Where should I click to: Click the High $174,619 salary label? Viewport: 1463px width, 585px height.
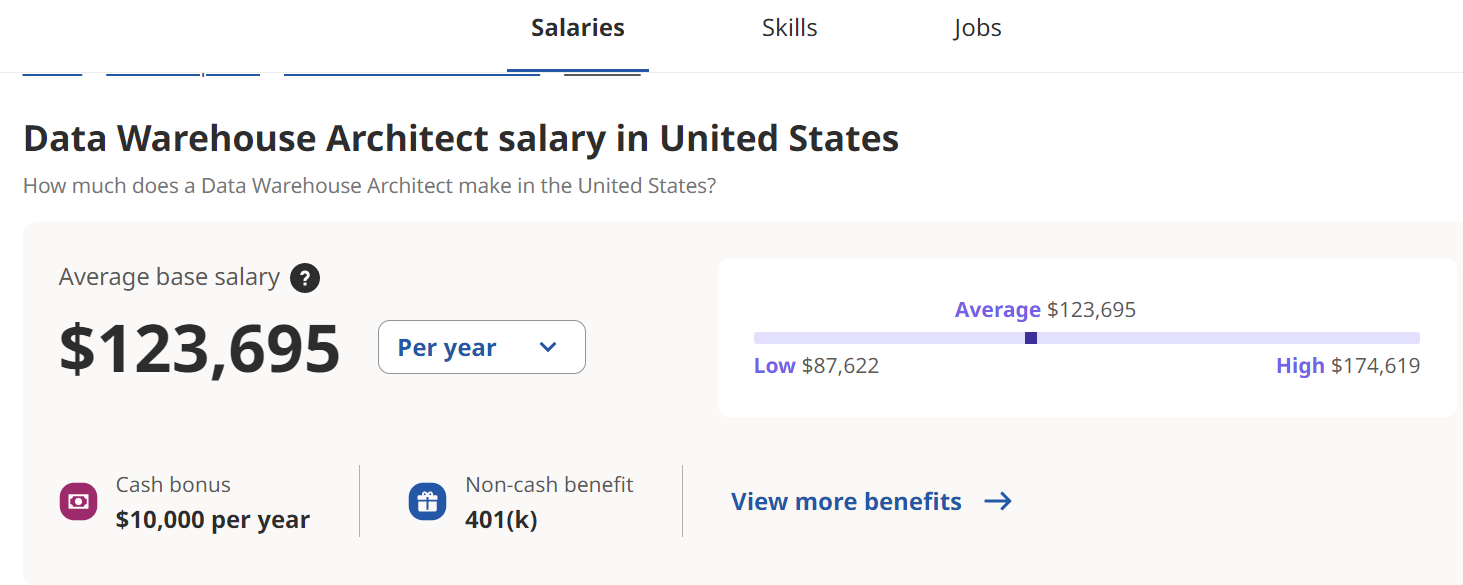pyautogui.click(x=1347, y=366)
